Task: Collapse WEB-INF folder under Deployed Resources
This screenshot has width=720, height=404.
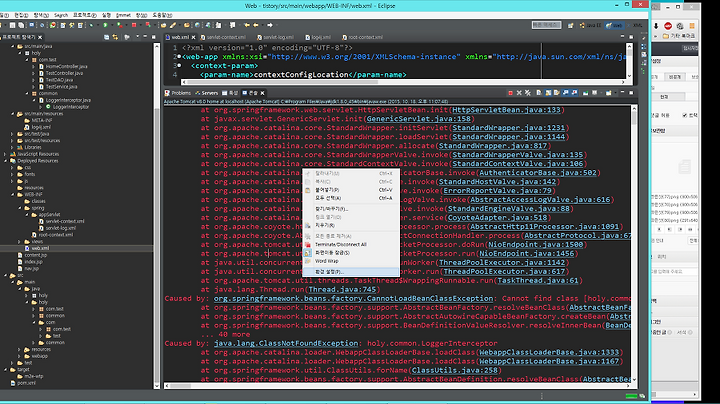Action: click(12, 194)
